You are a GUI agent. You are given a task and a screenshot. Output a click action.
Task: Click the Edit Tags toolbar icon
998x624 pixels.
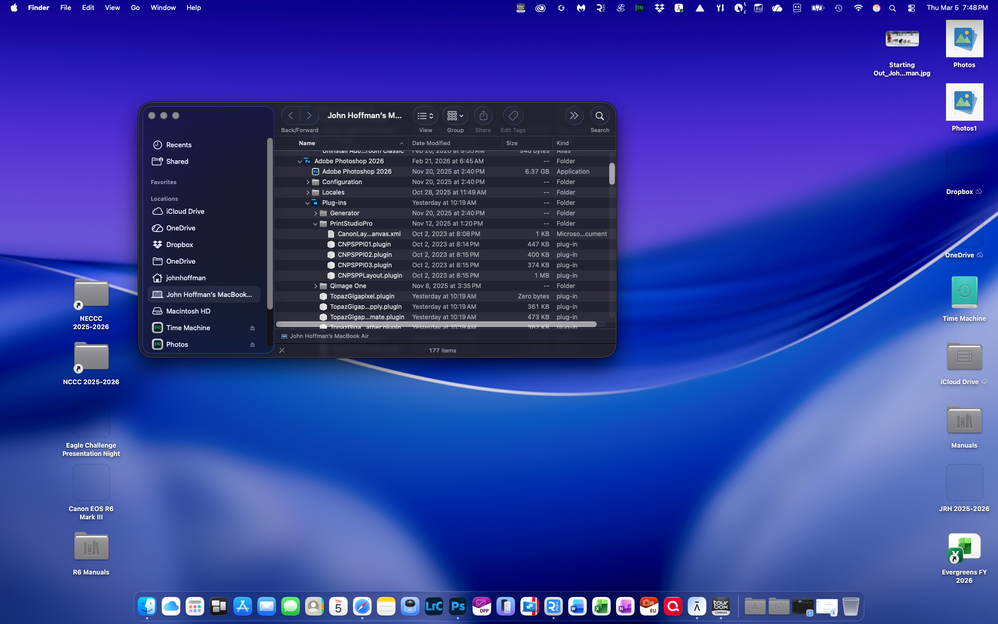tap(513, 115)
